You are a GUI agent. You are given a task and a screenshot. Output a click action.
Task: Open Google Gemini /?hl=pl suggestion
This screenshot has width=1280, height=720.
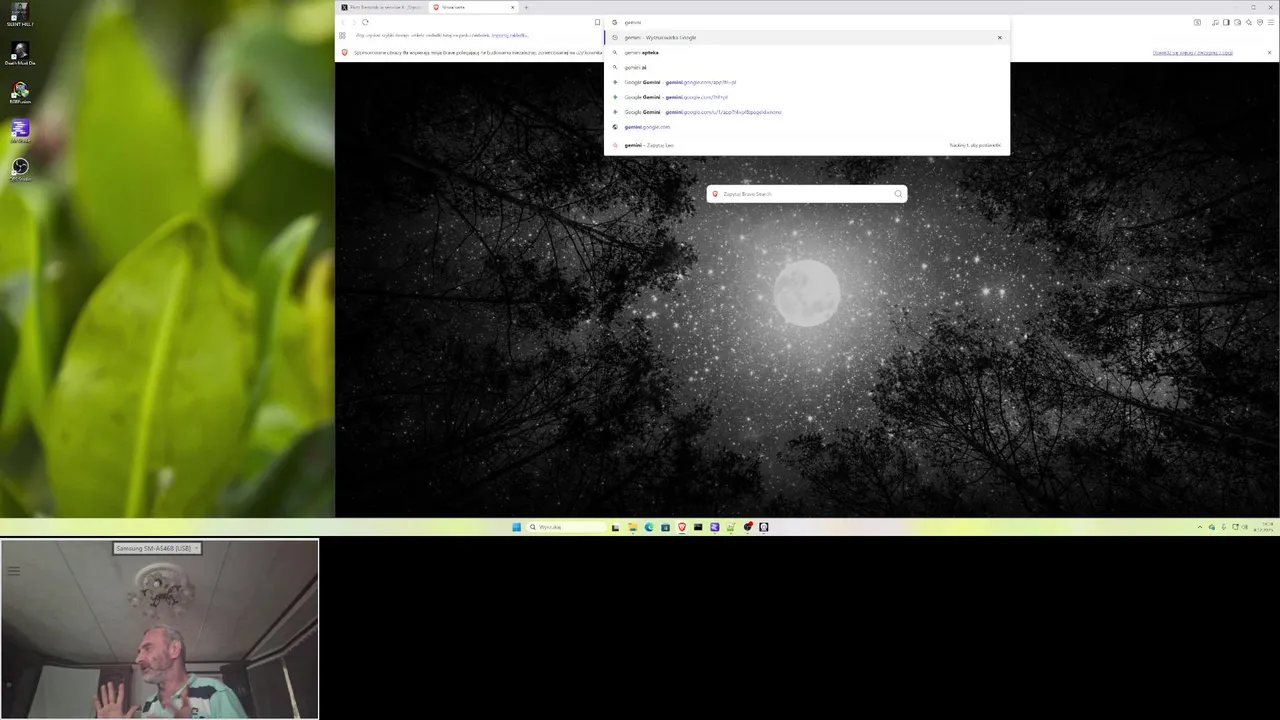807,97
